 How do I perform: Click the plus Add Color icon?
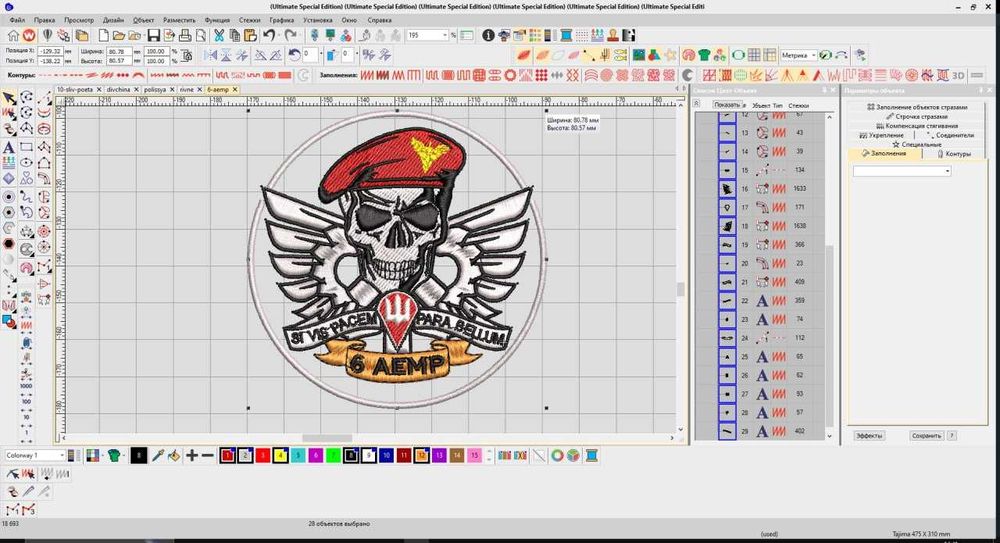[192, 456]
